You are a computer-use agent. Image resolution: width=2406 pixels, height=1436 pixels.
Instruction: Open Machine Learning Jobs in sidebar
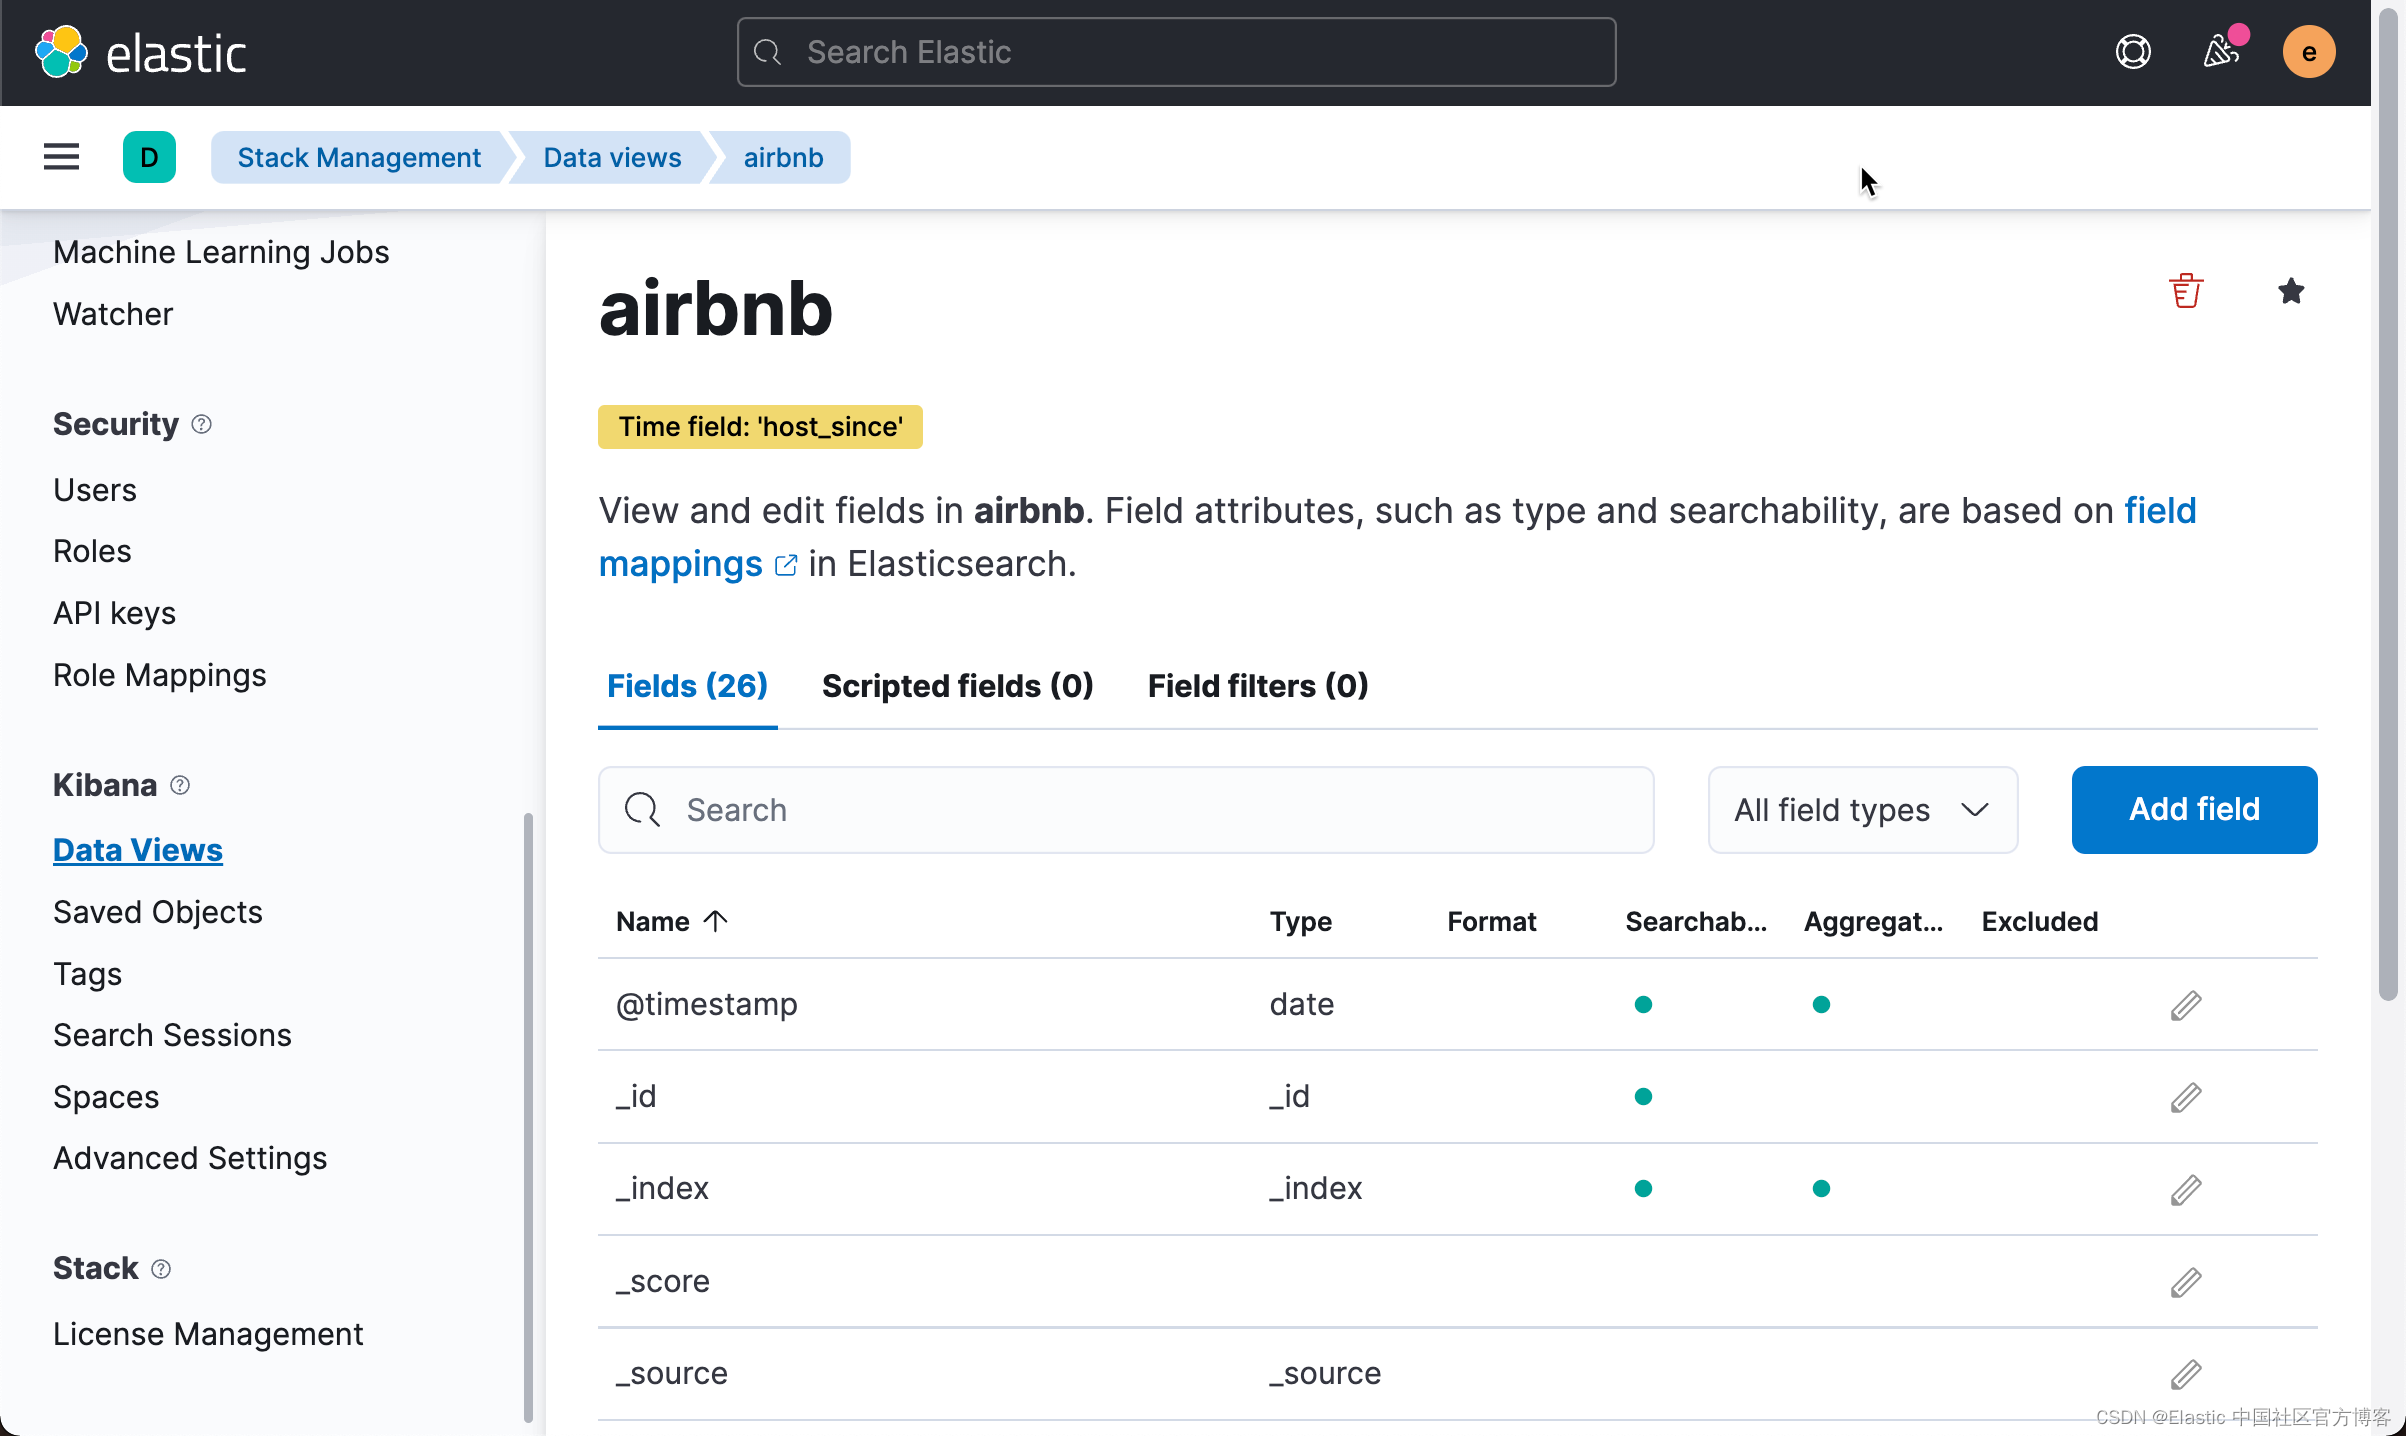pyautogui.click(x=221, y=252)
